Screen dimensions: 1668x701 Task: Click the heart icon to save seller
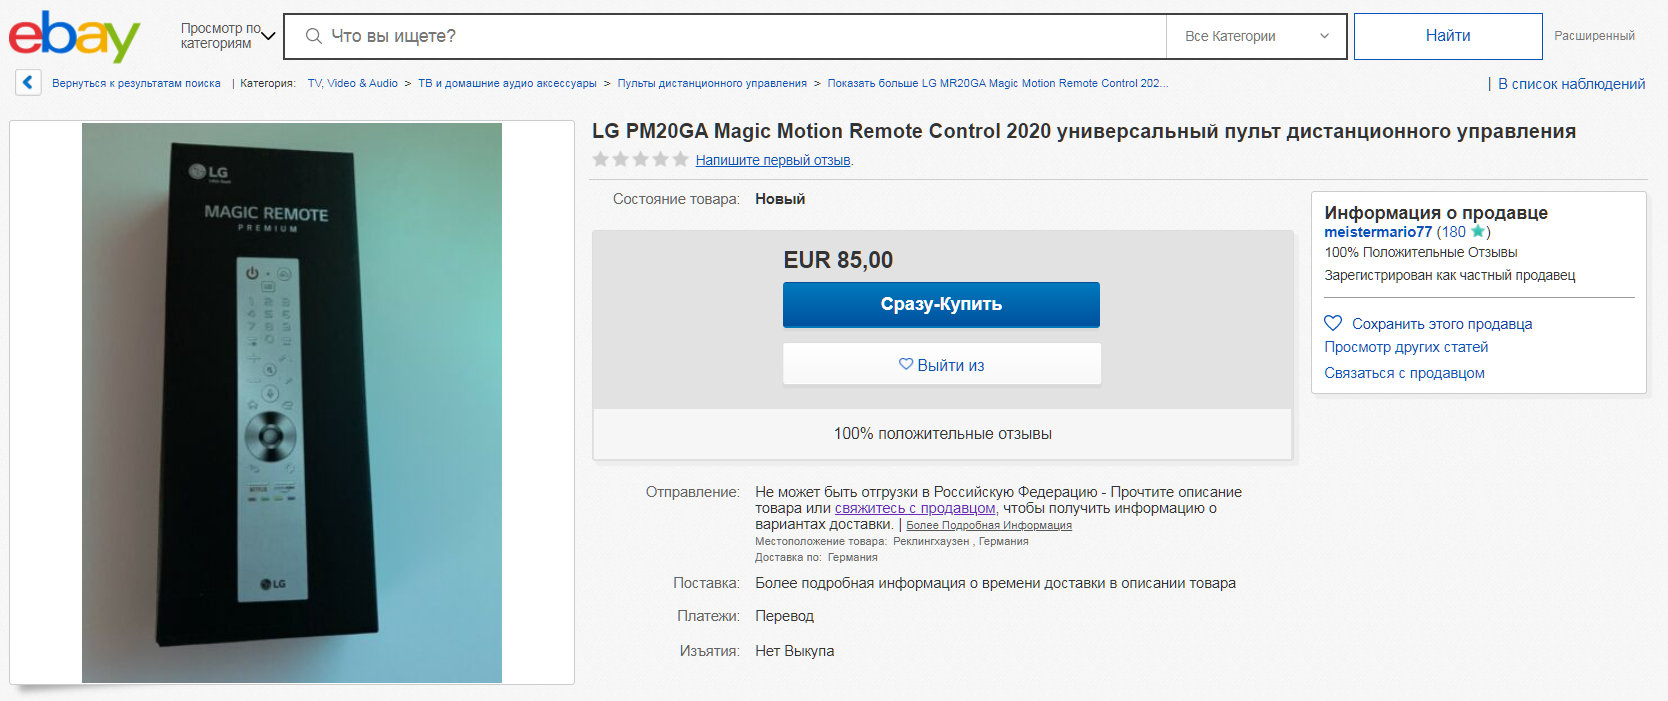tap(1333, 323)
